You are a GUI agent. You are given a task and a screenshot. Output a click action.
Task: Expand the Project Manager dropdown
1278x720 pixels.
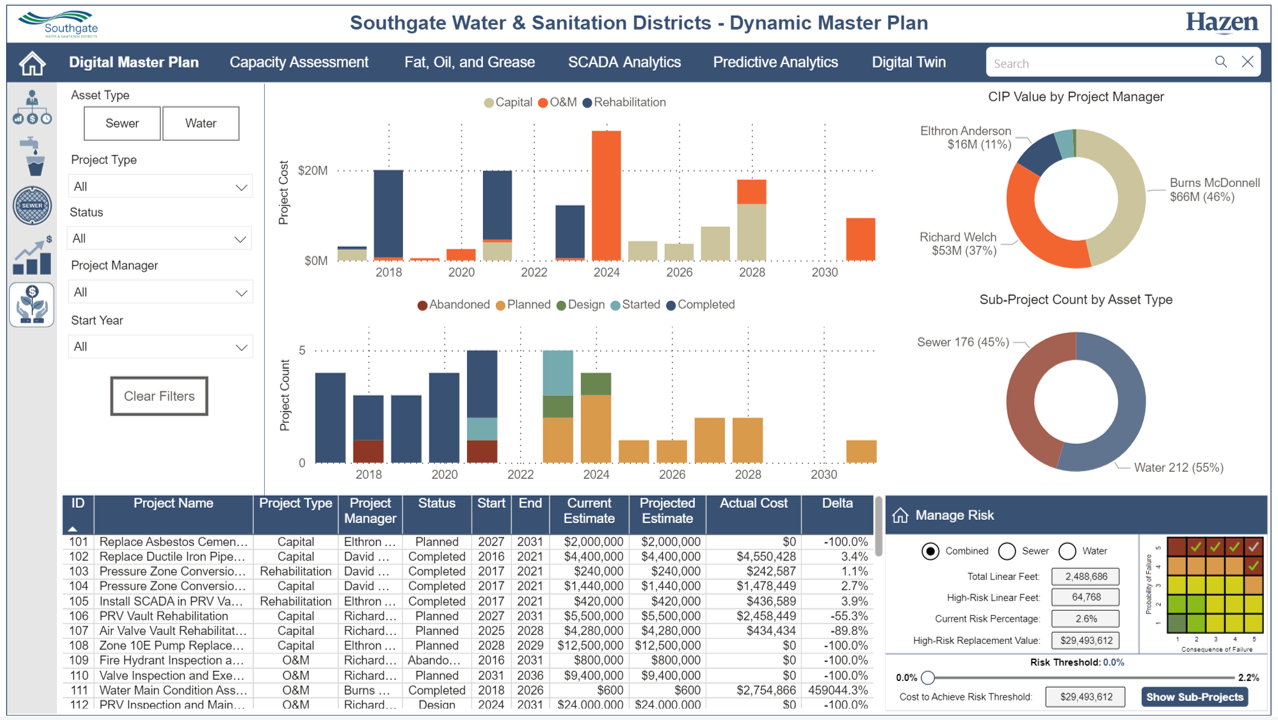[160, 293]
